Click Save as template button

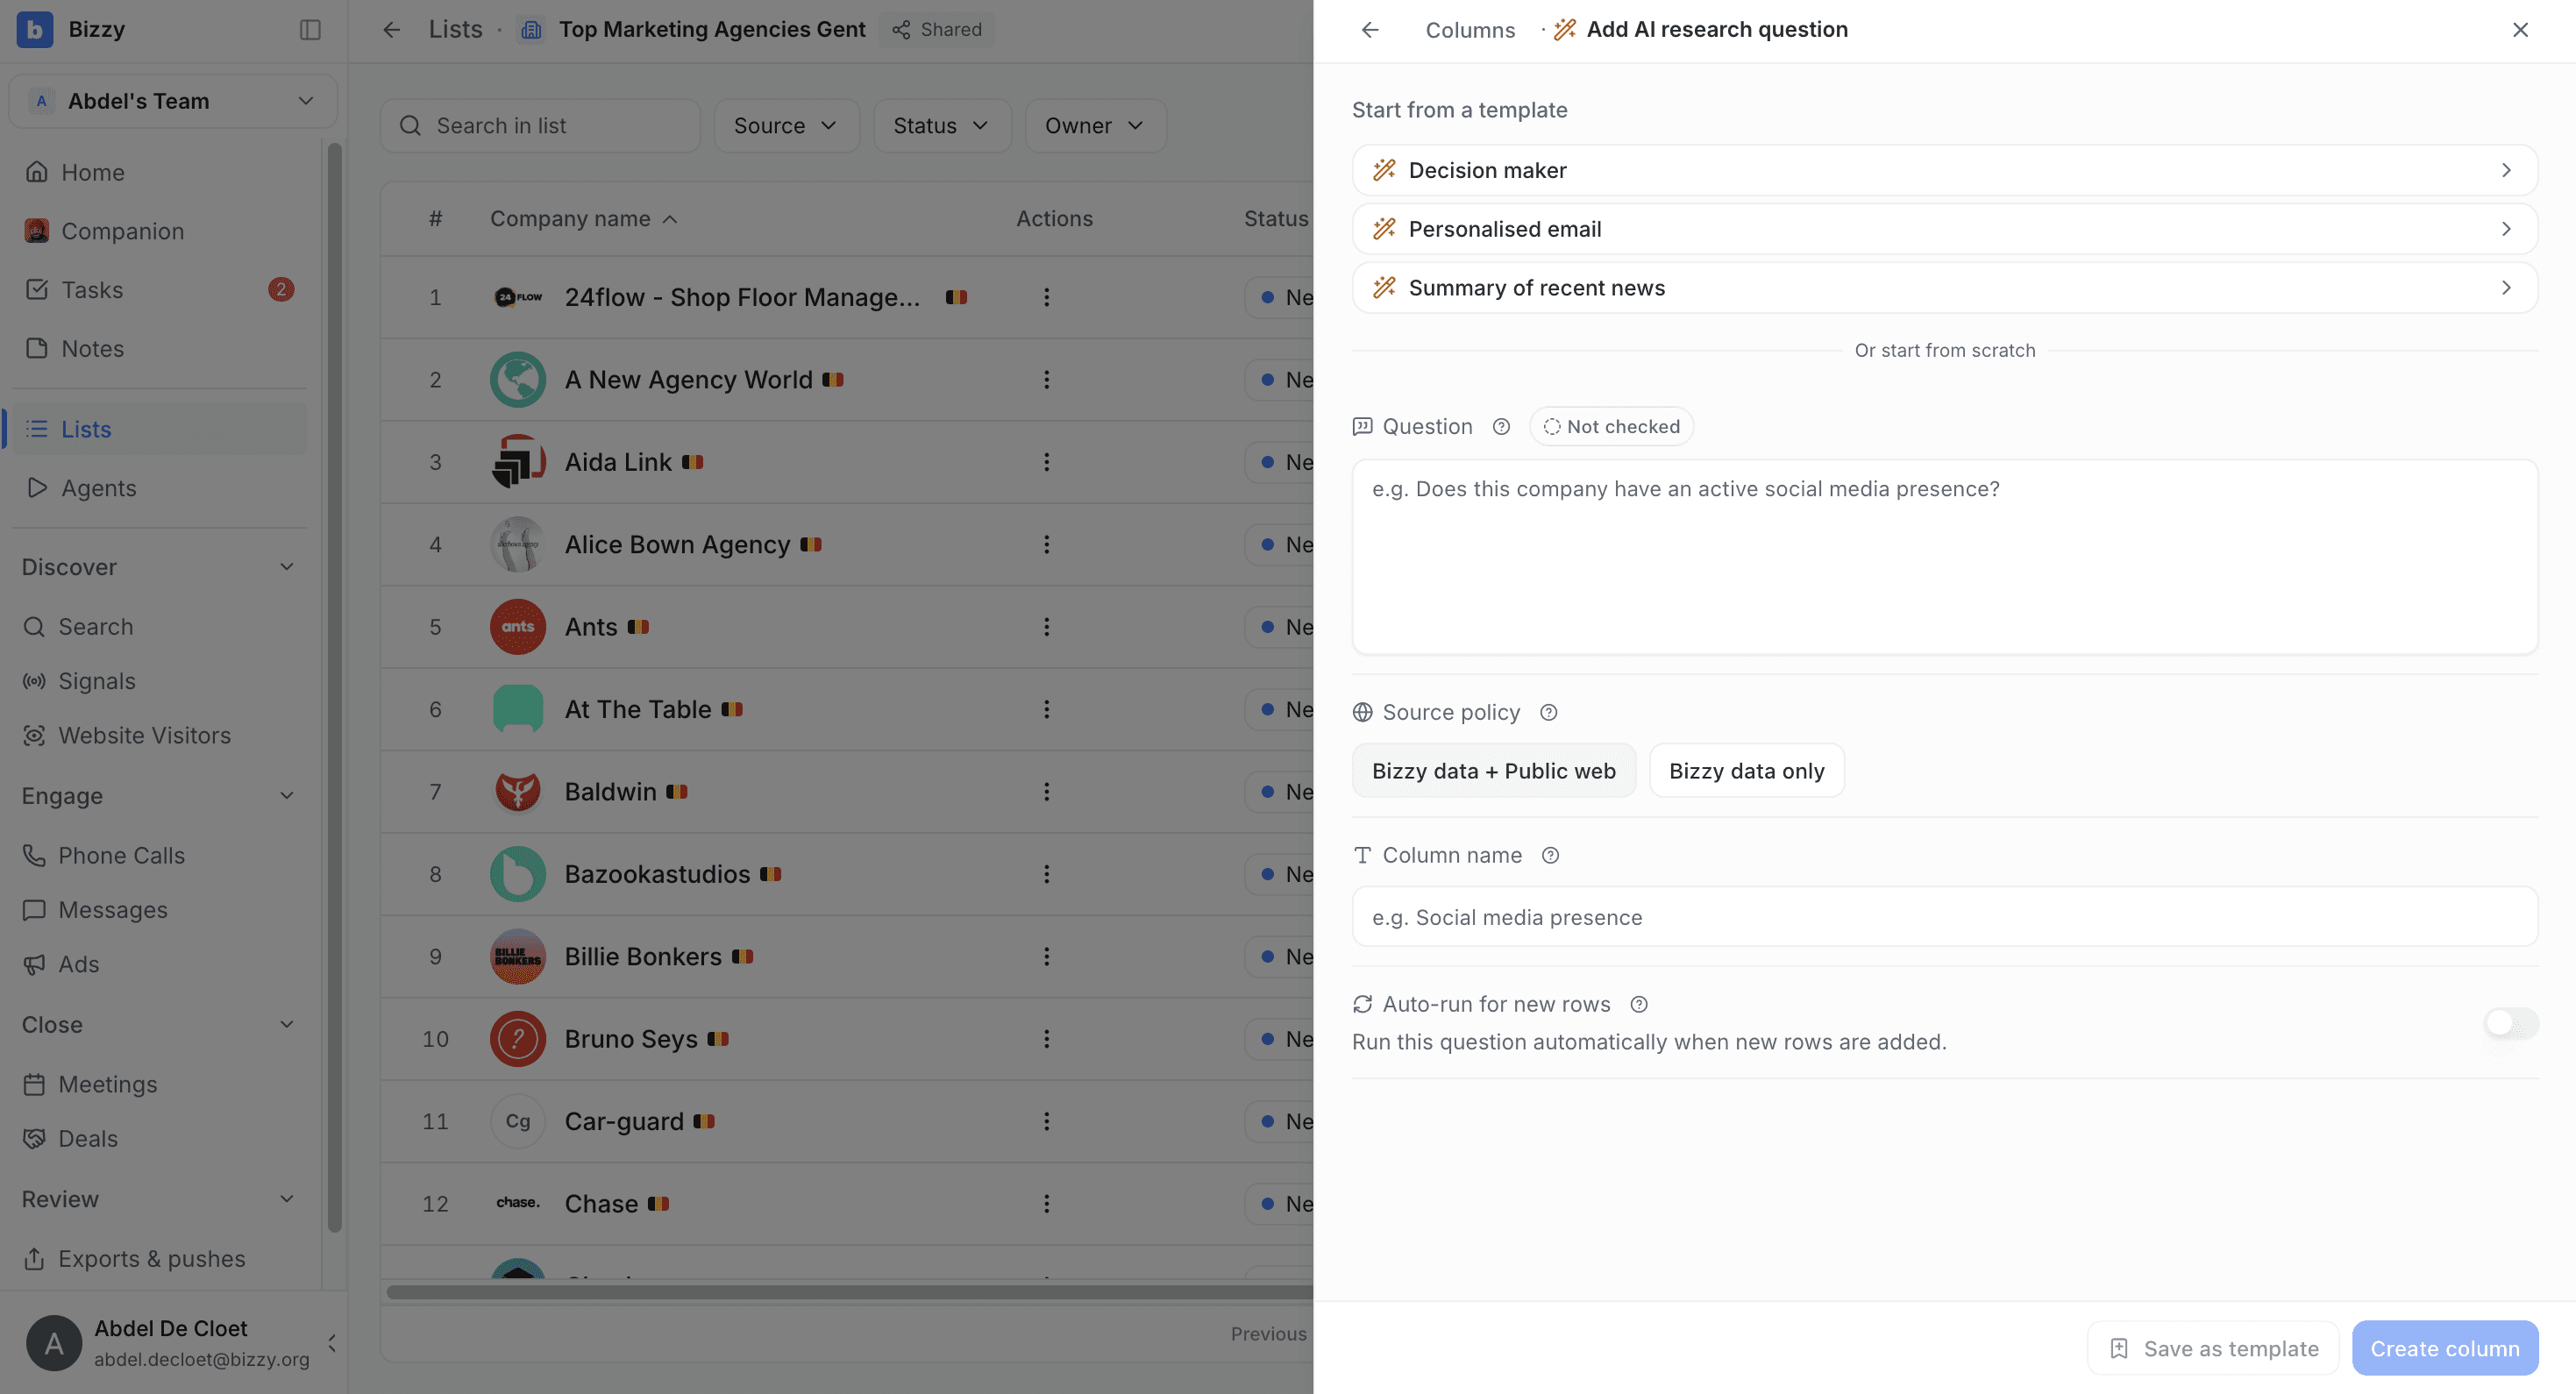2213,1348
